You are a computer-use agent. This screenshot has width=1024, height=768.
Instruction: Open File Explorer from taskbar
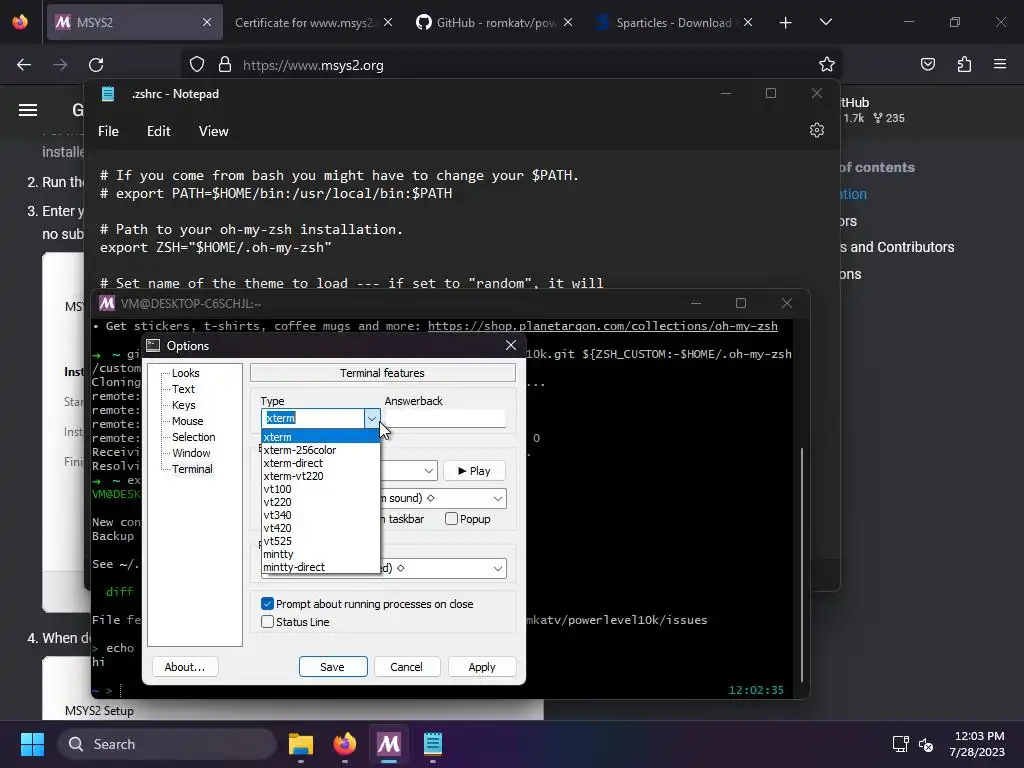pyautogui.click(x=301, y=744)
